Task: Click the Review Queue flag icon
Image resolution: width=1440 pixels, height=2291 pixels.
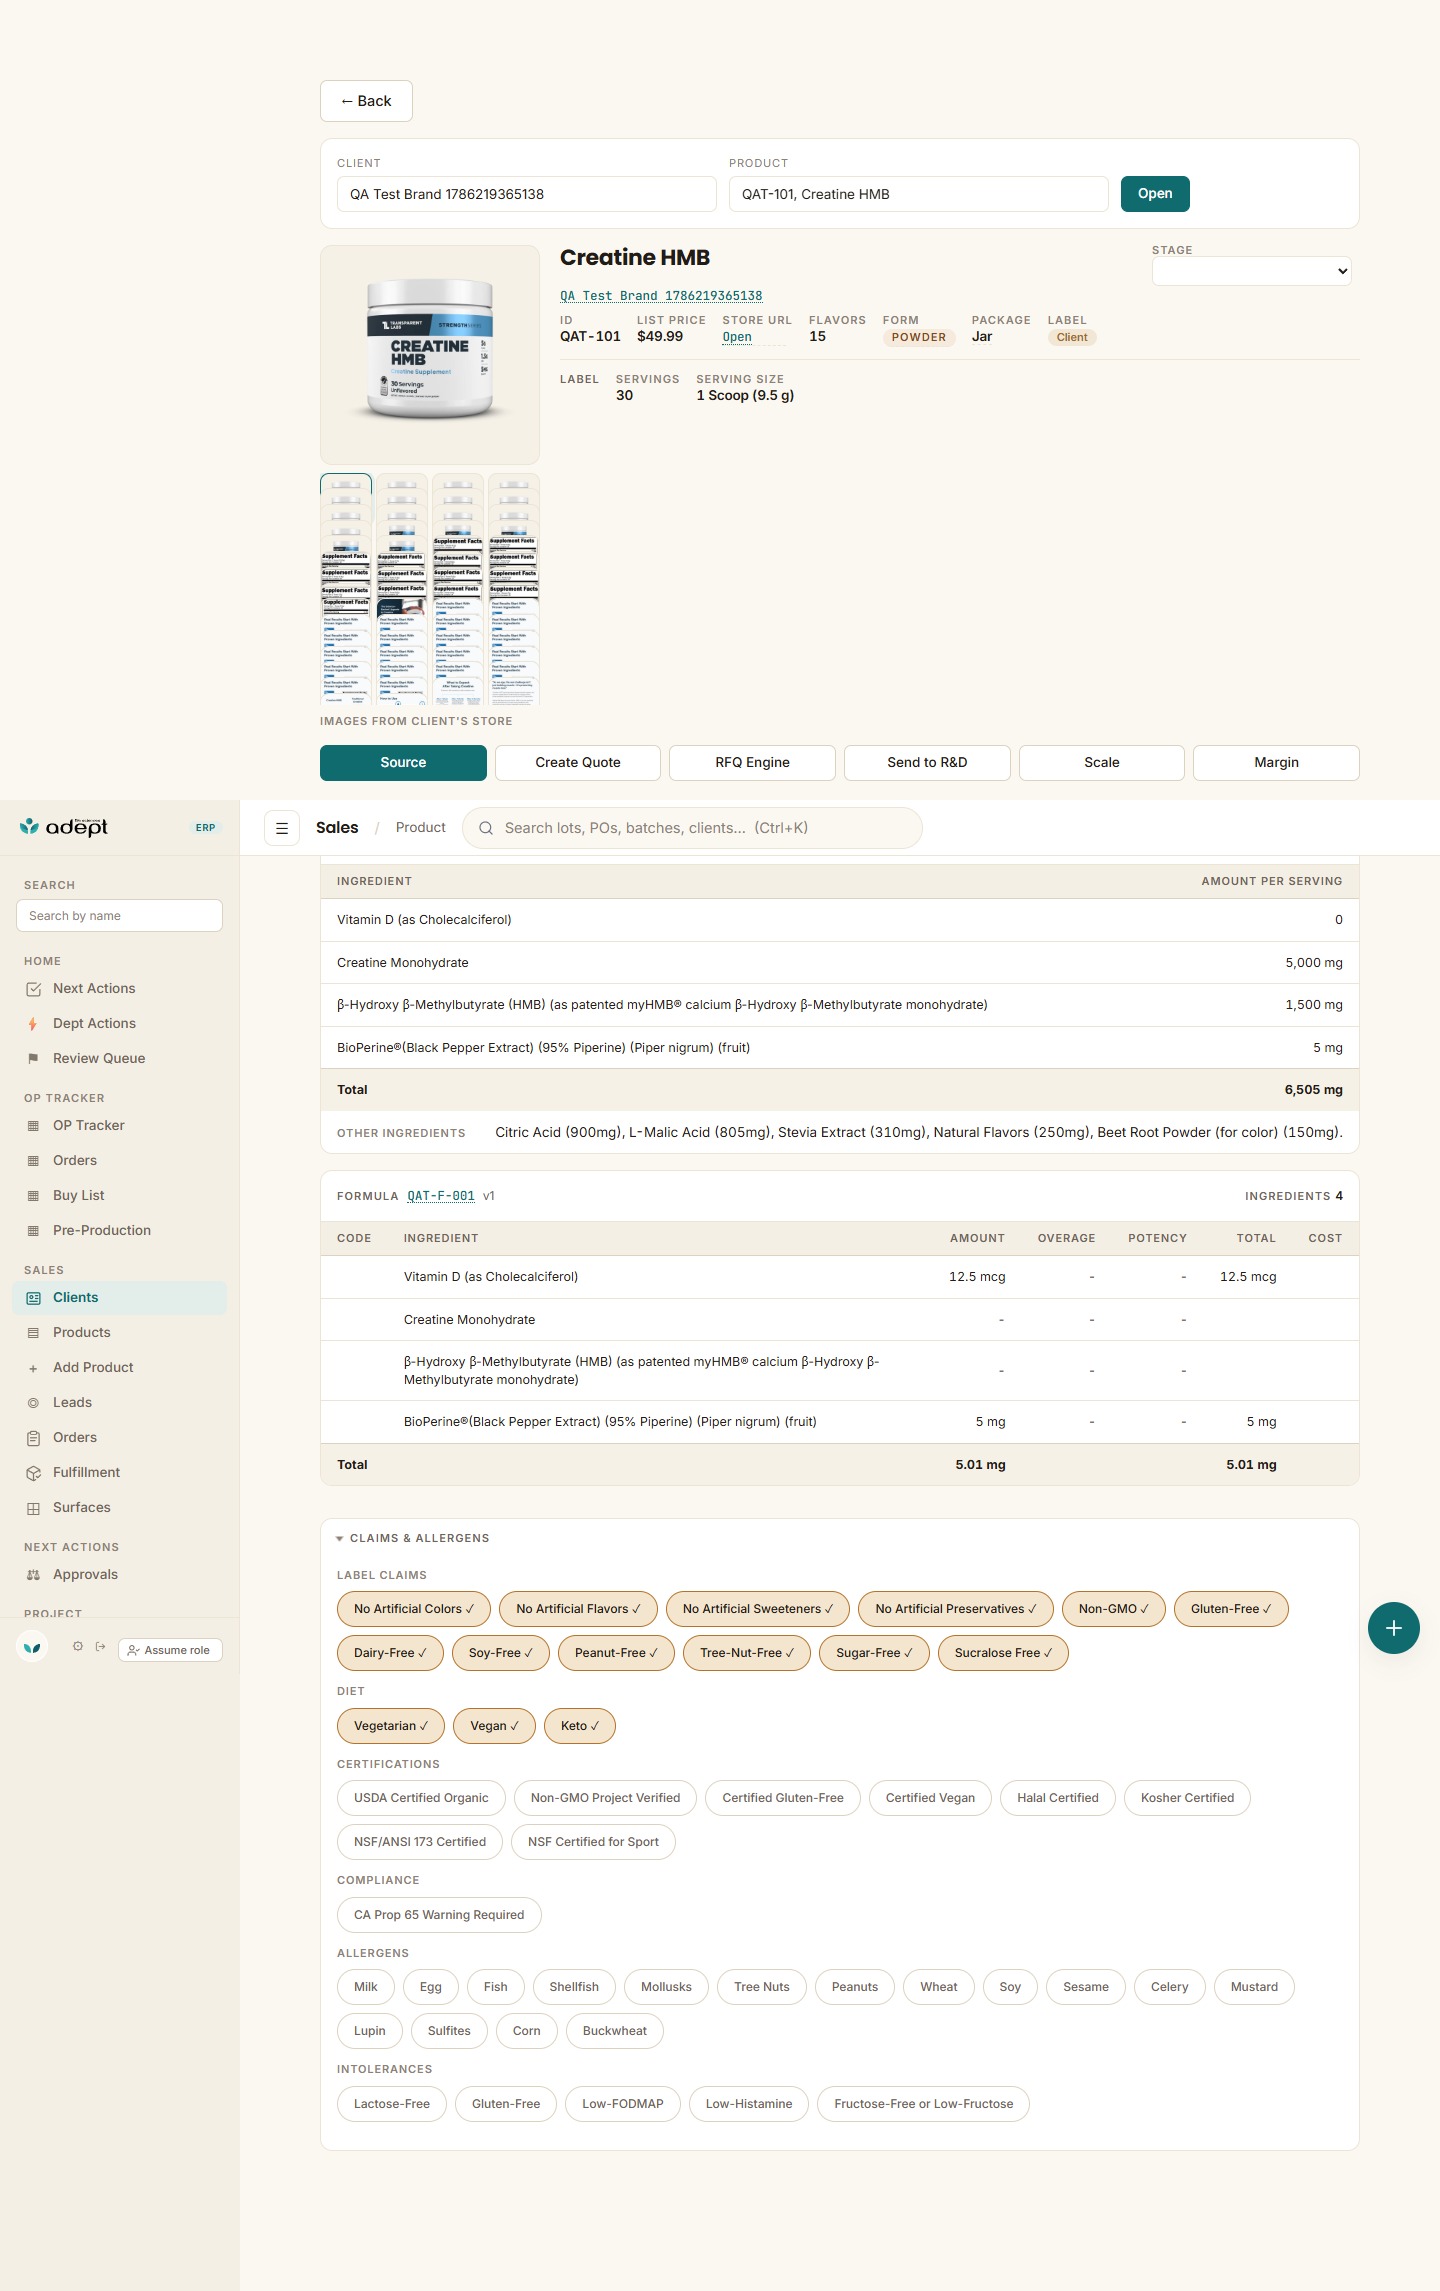Action: pyautogui.click(x=33, y=1059)
